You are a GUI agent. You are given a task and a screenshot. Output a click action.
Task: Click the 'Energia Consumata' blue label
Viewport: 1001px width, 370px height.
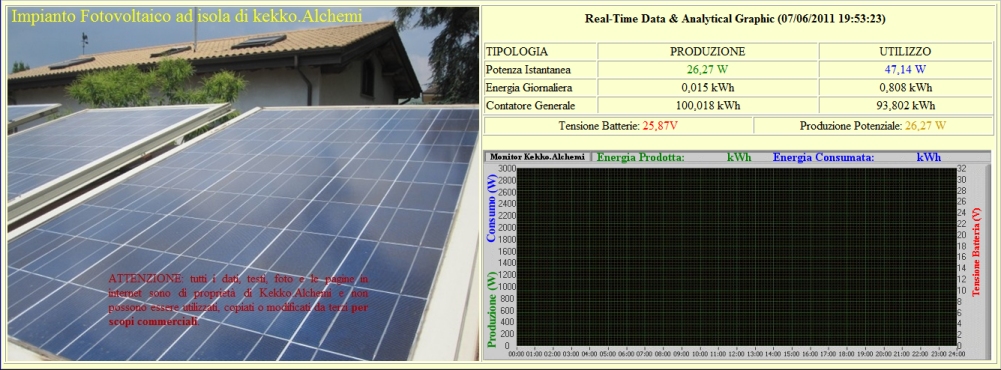pos(824,157)
